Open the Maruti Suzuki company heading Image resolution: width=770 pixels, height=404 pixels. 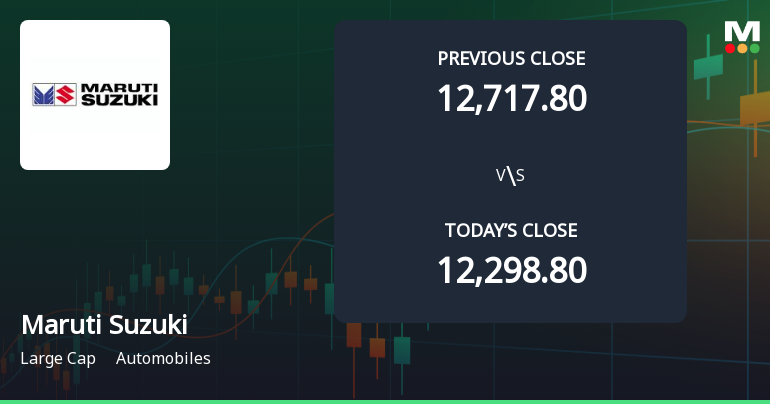point(104,326)
